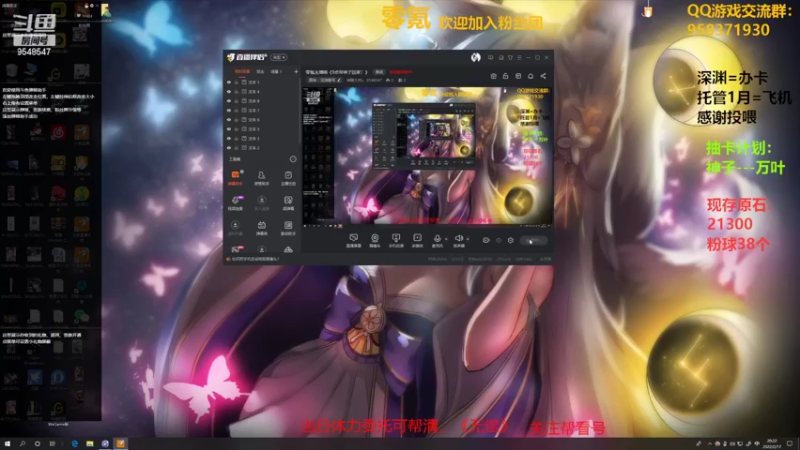Start the live broadcast with the pill button
800x450 pixels.
pyautogui.click(x=534, y=240)
